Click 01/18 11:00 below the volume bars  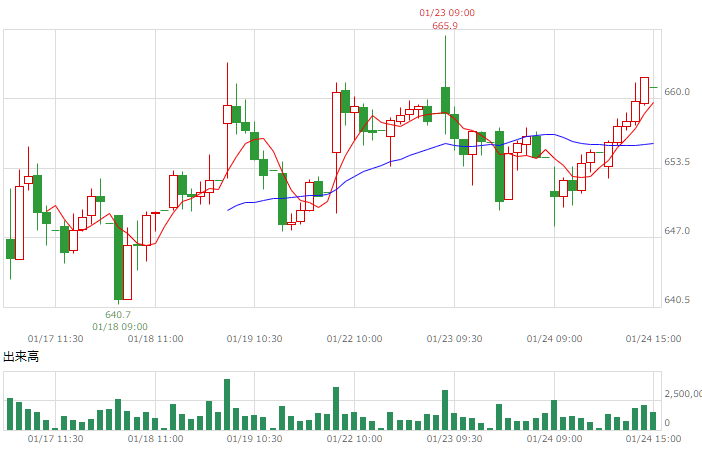pos(155,439)
